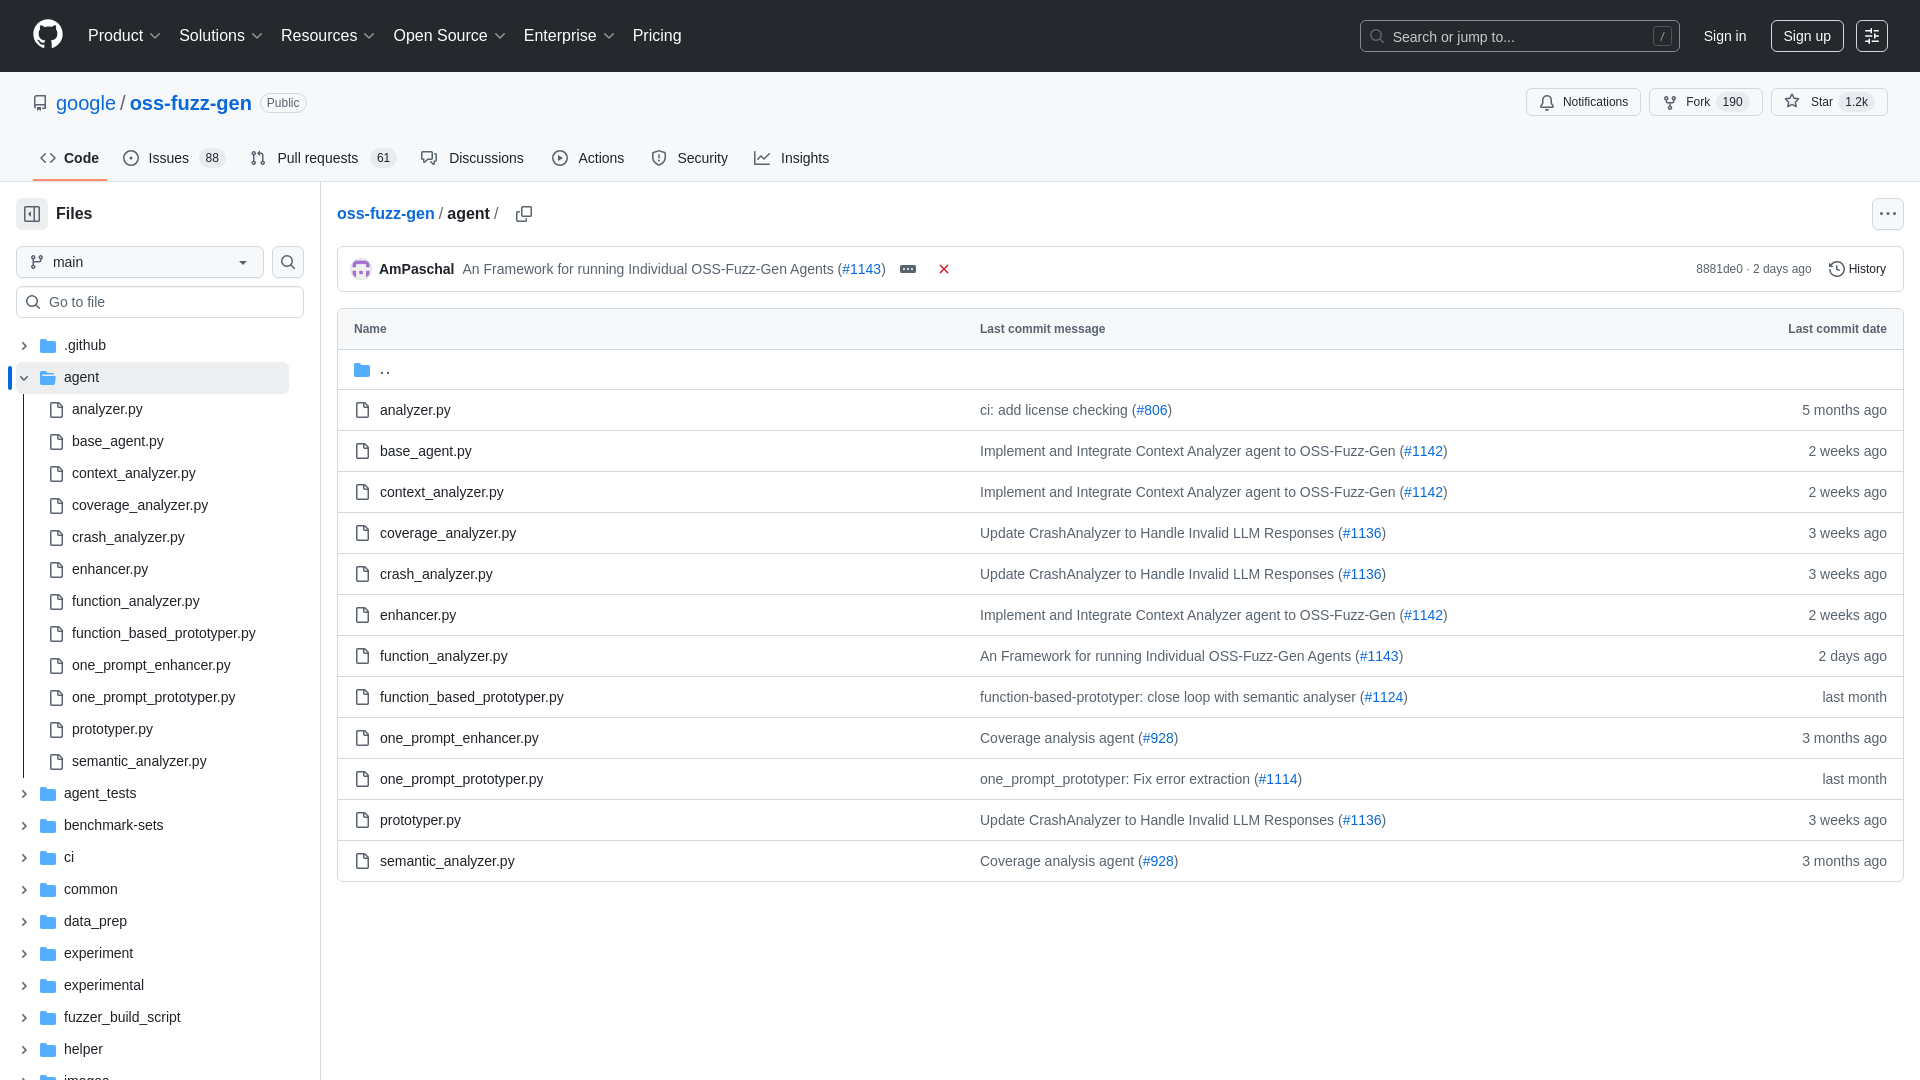This screenshot has height=1080, width=1920.
Task: Expand the agent_tests folder
Action: (x=24, y=794)
